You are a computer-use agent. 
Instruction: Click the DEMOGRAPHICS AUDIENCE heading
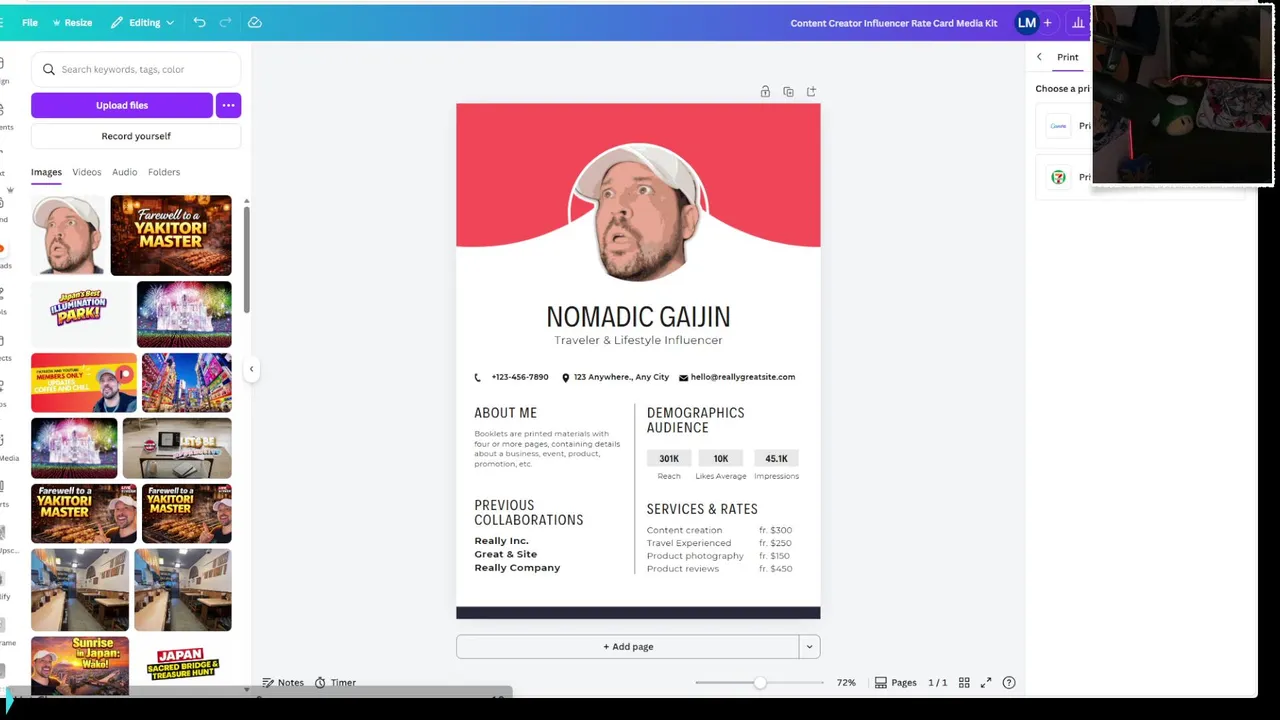(x=695, y=420)
